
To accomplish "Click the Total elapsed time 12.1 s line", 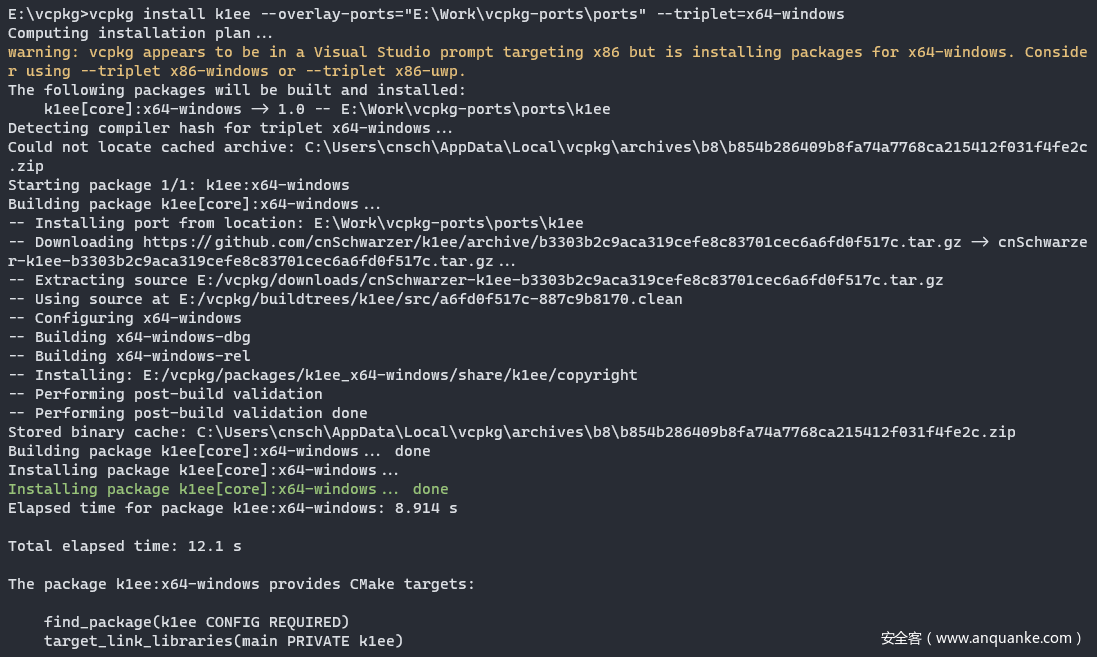I will pyautogui.click(x=124, y=546).
